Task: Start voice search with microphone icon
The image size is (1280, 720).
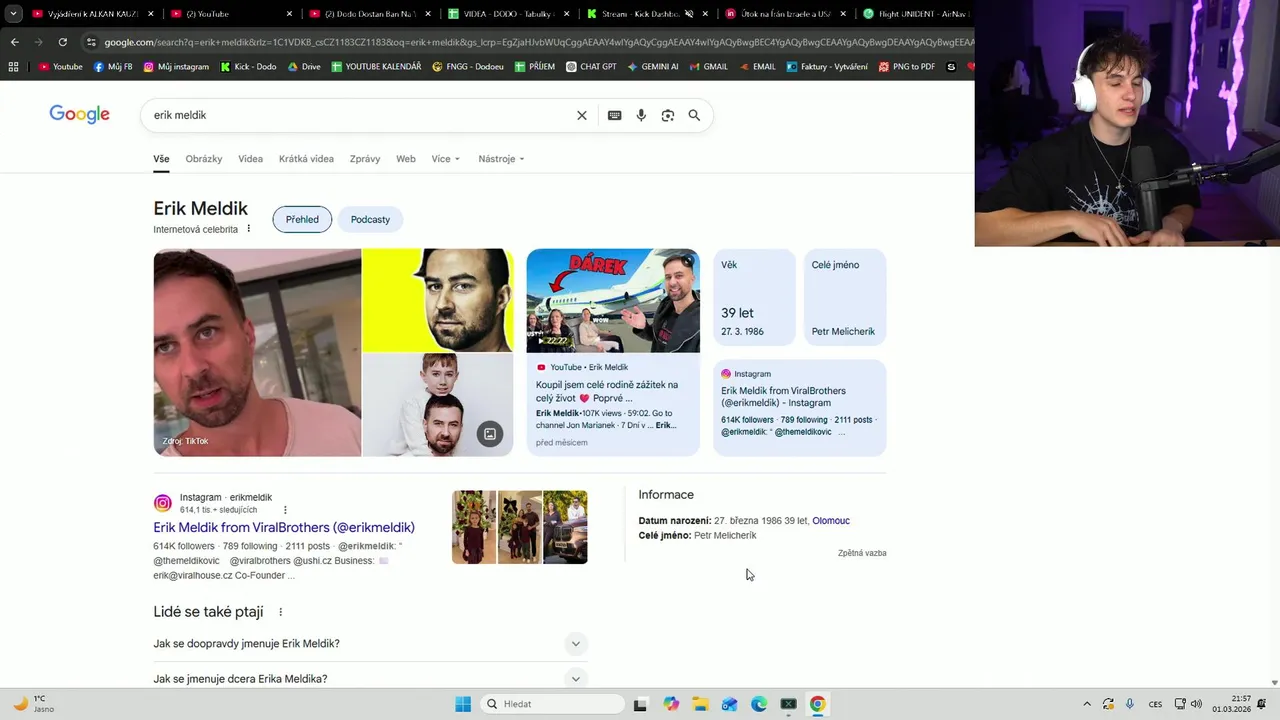Action: coord(641,115)
